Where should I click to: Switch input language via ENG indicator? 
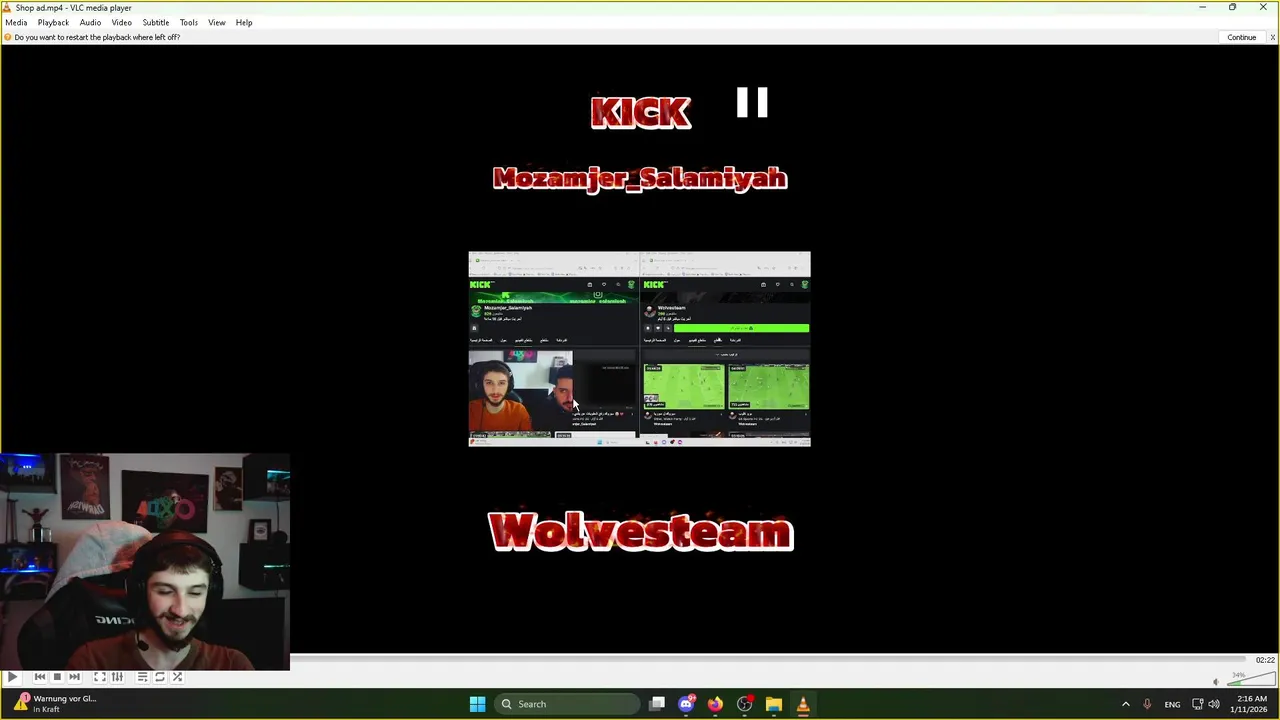tap(1172, 704)
